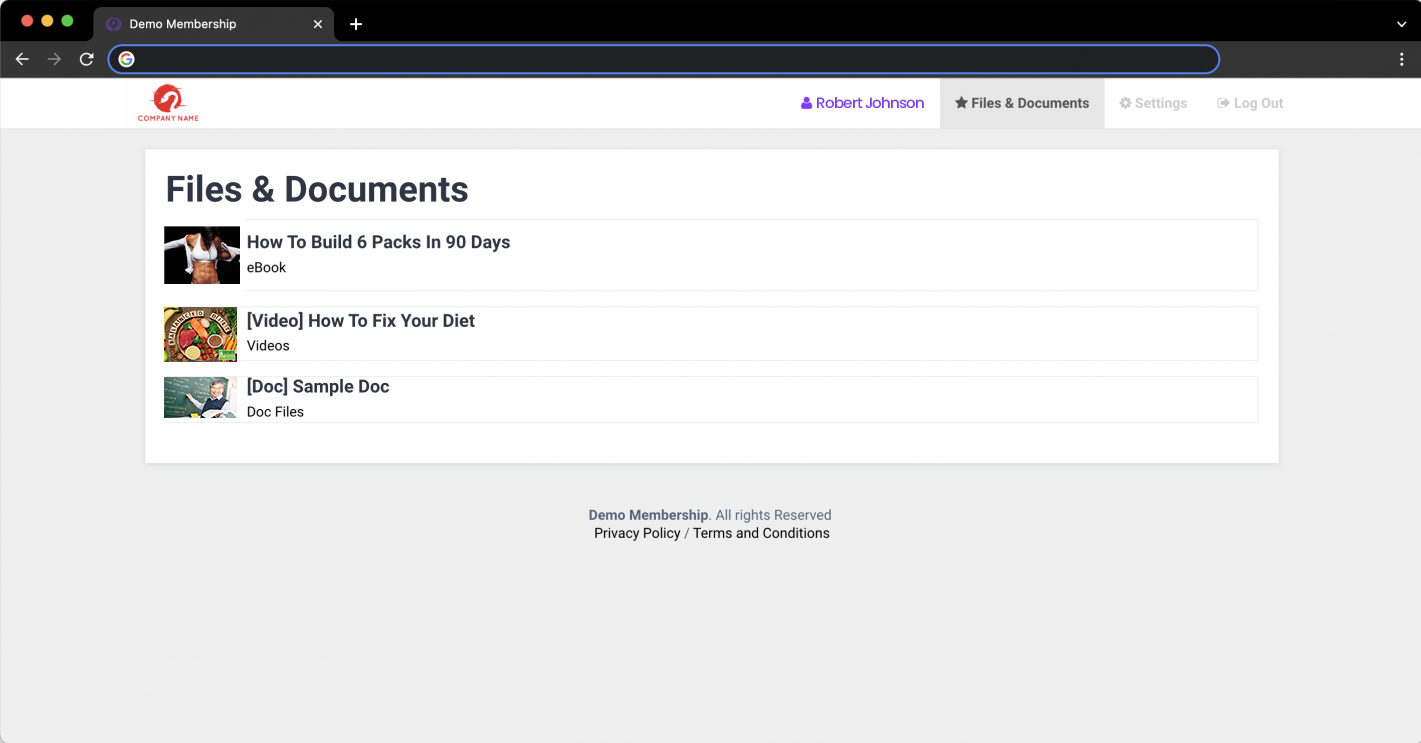Open the [Doc] Sample Doc entry
The image size is (1421, 743).
[x=318, y=387]
